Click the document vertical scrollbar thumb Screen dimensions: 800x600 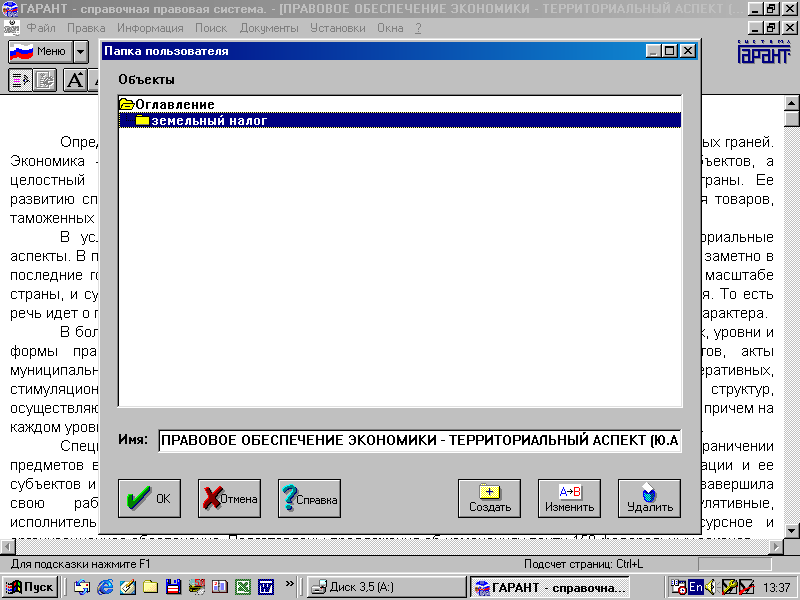tap(791, 119)
